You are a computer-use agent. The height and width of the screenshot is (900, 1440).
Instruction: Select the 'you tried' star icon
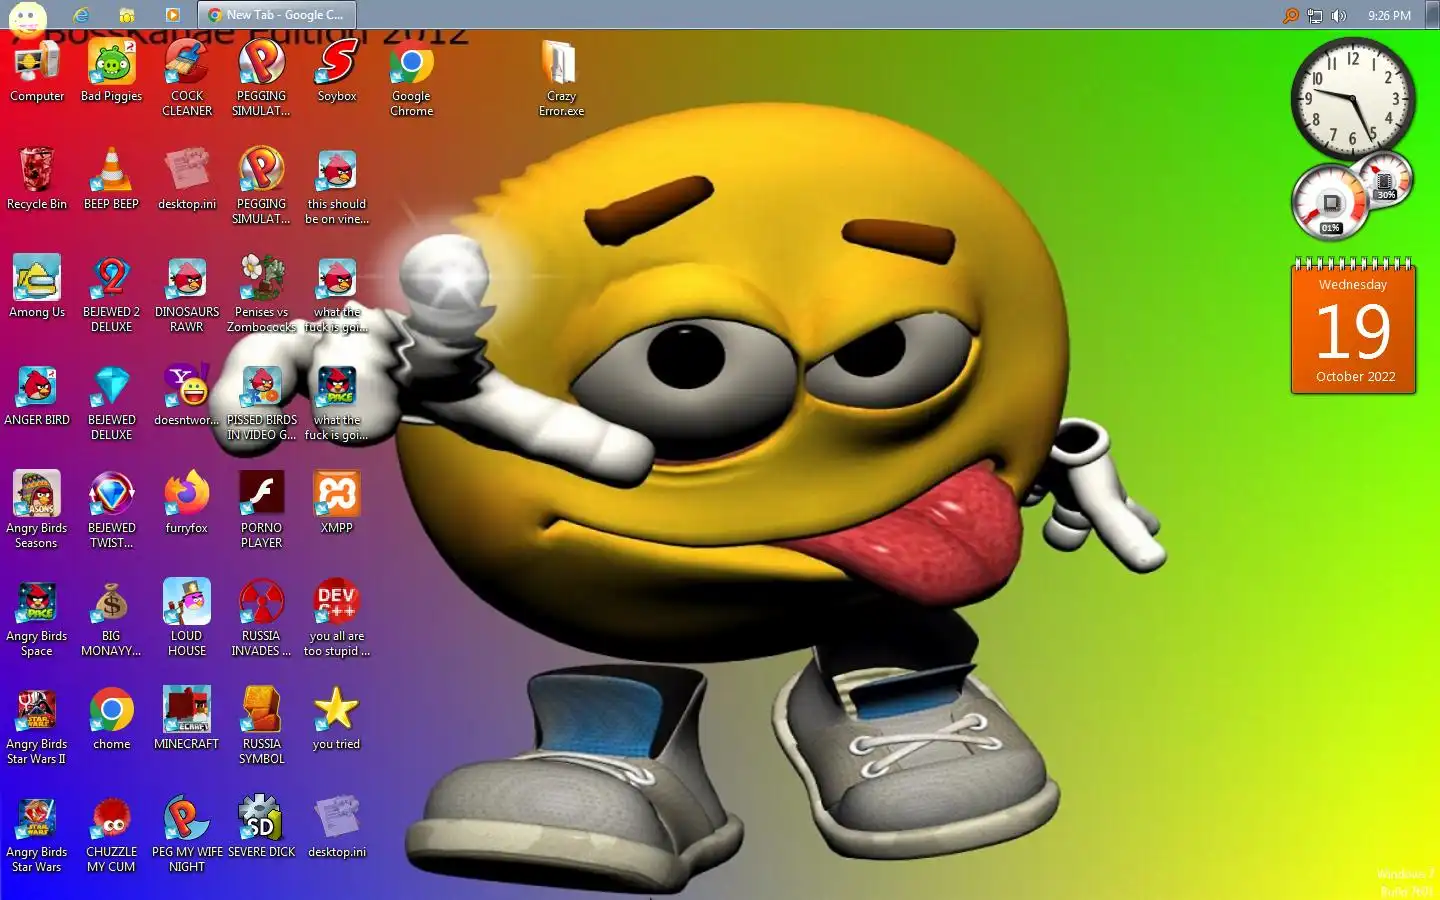click(x=337, y=720)
